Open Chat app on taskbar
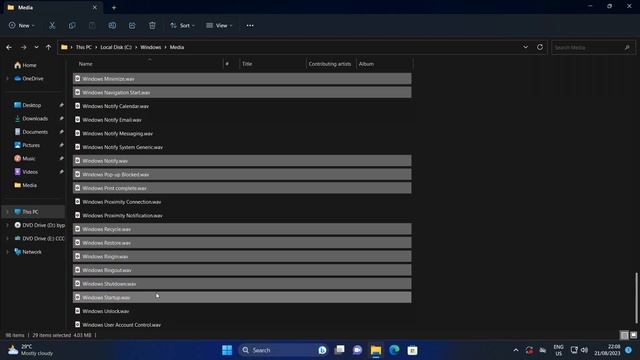This screenshot has height=360, width=640. pos(358,350)
